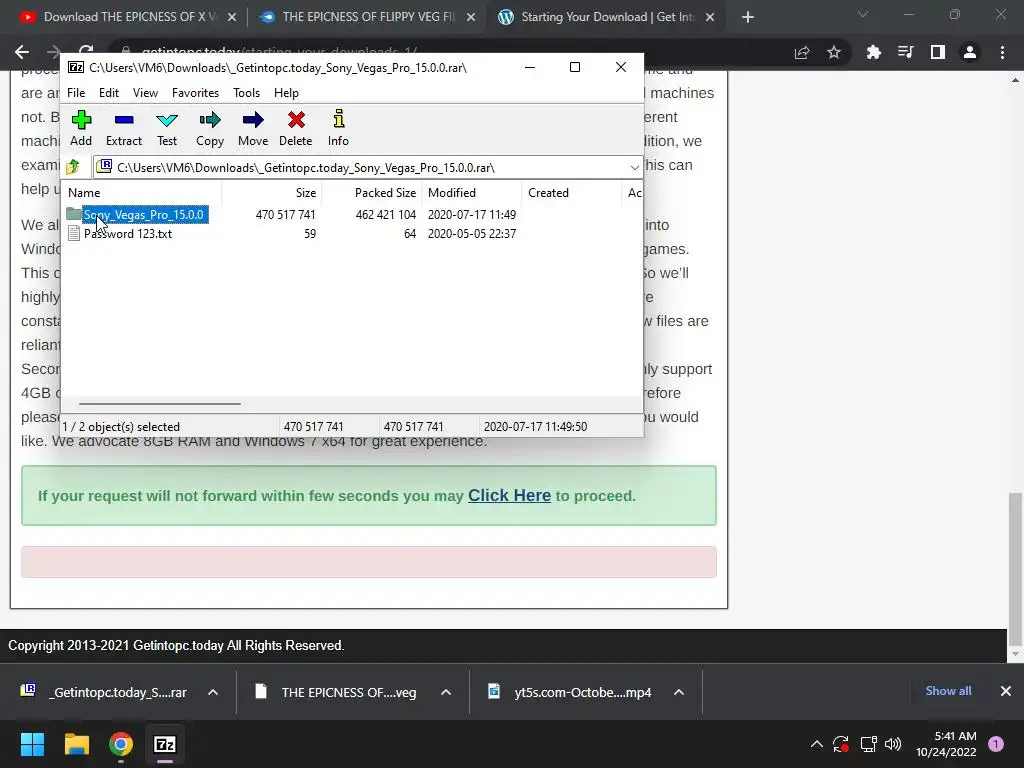The width and height of the screenshot is (1024, 768).
Task: Select the Password 123.txt file
Action: (x=128, y=234)
